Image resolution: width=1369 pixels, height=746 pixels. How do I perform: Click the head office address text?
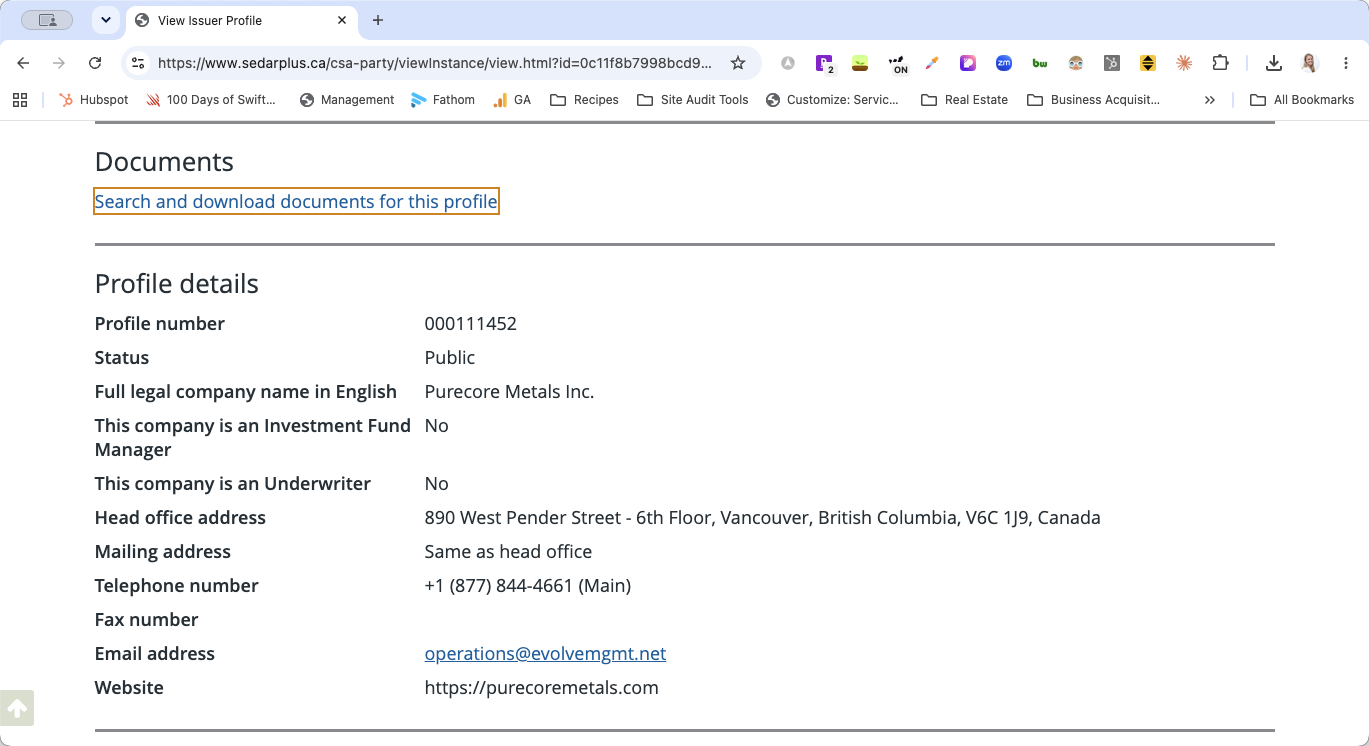coord(763,518)
